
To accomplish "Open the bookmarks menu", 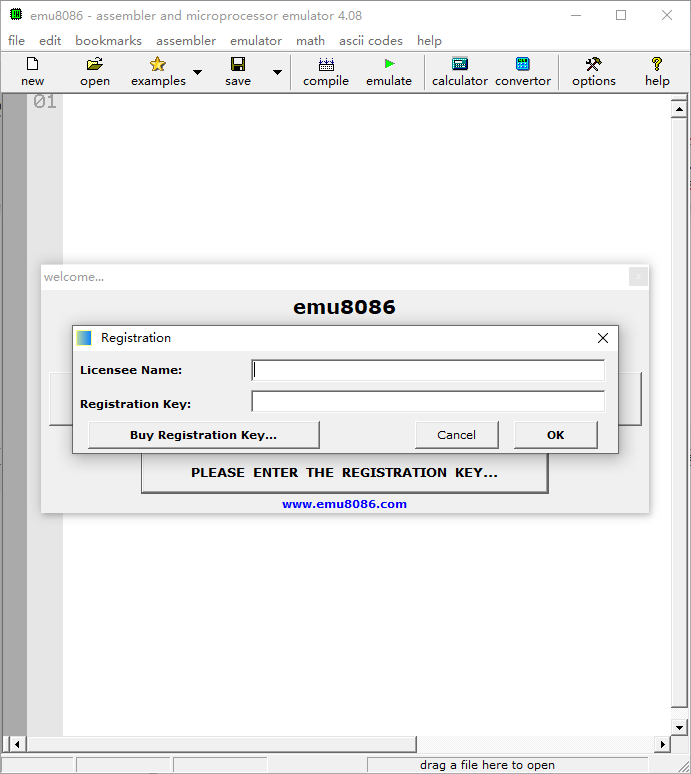I will click(108, 40).
